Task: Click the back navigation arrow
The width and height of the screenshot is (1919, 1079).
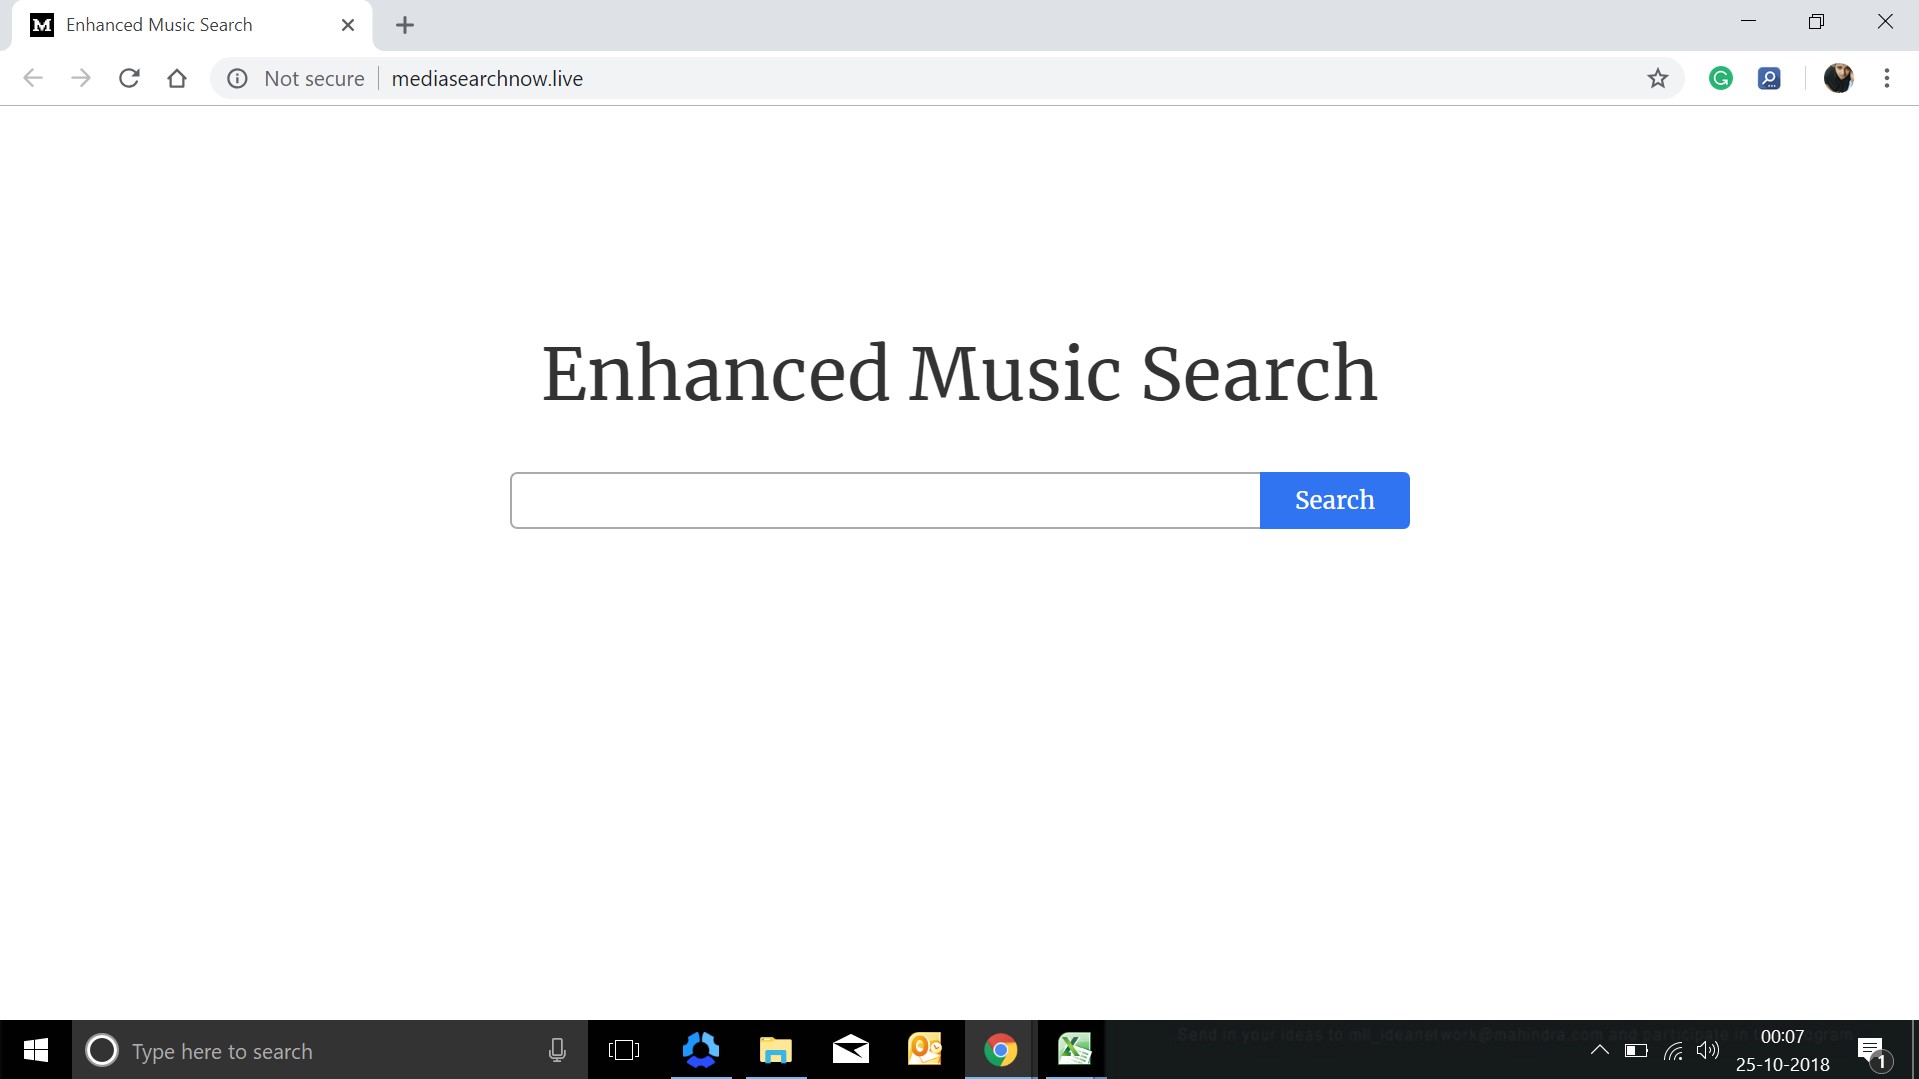Action: click(33, 78)
